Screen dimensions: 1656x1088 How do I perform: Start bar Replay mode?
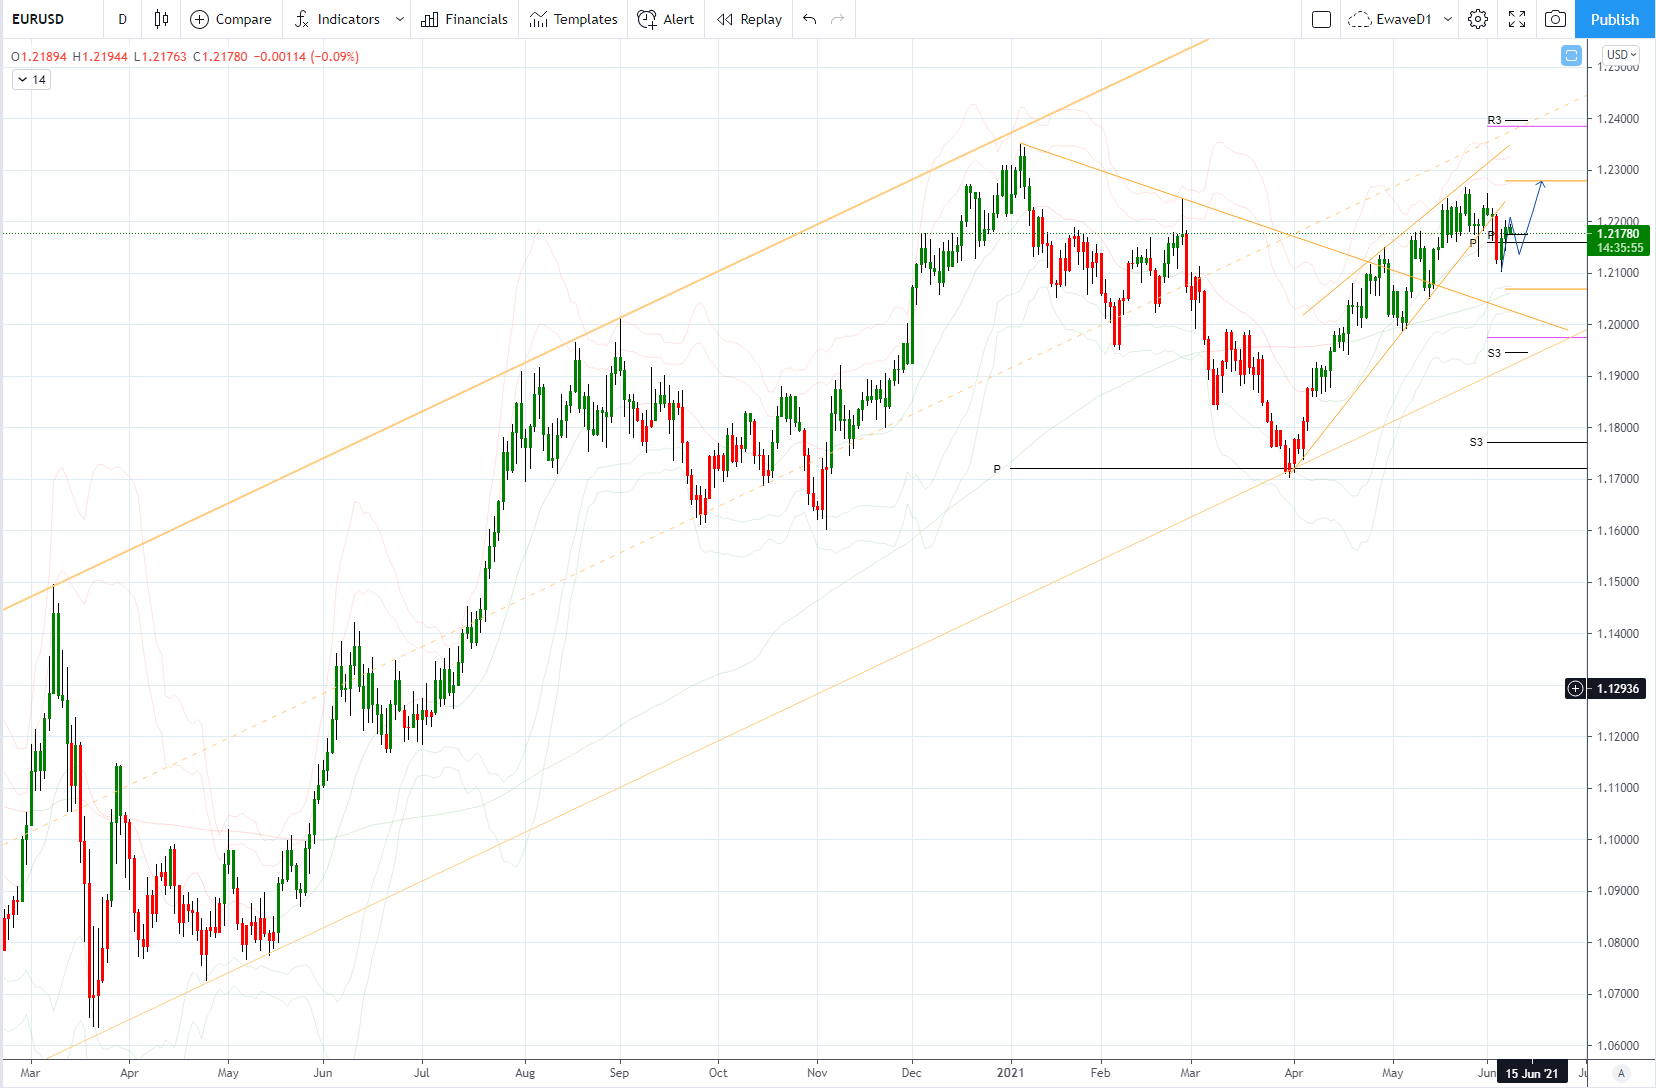pos(750,19)
